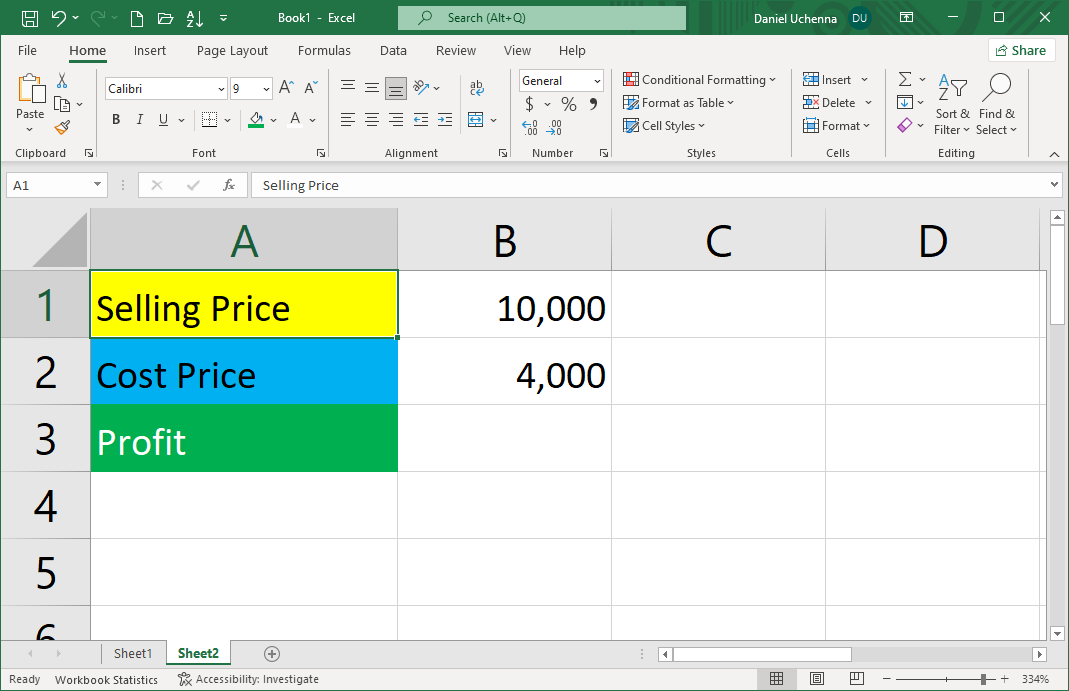Click the Font Color swatch
The width and height of the screenshot is (1069, 691).
tap(295, 119)
